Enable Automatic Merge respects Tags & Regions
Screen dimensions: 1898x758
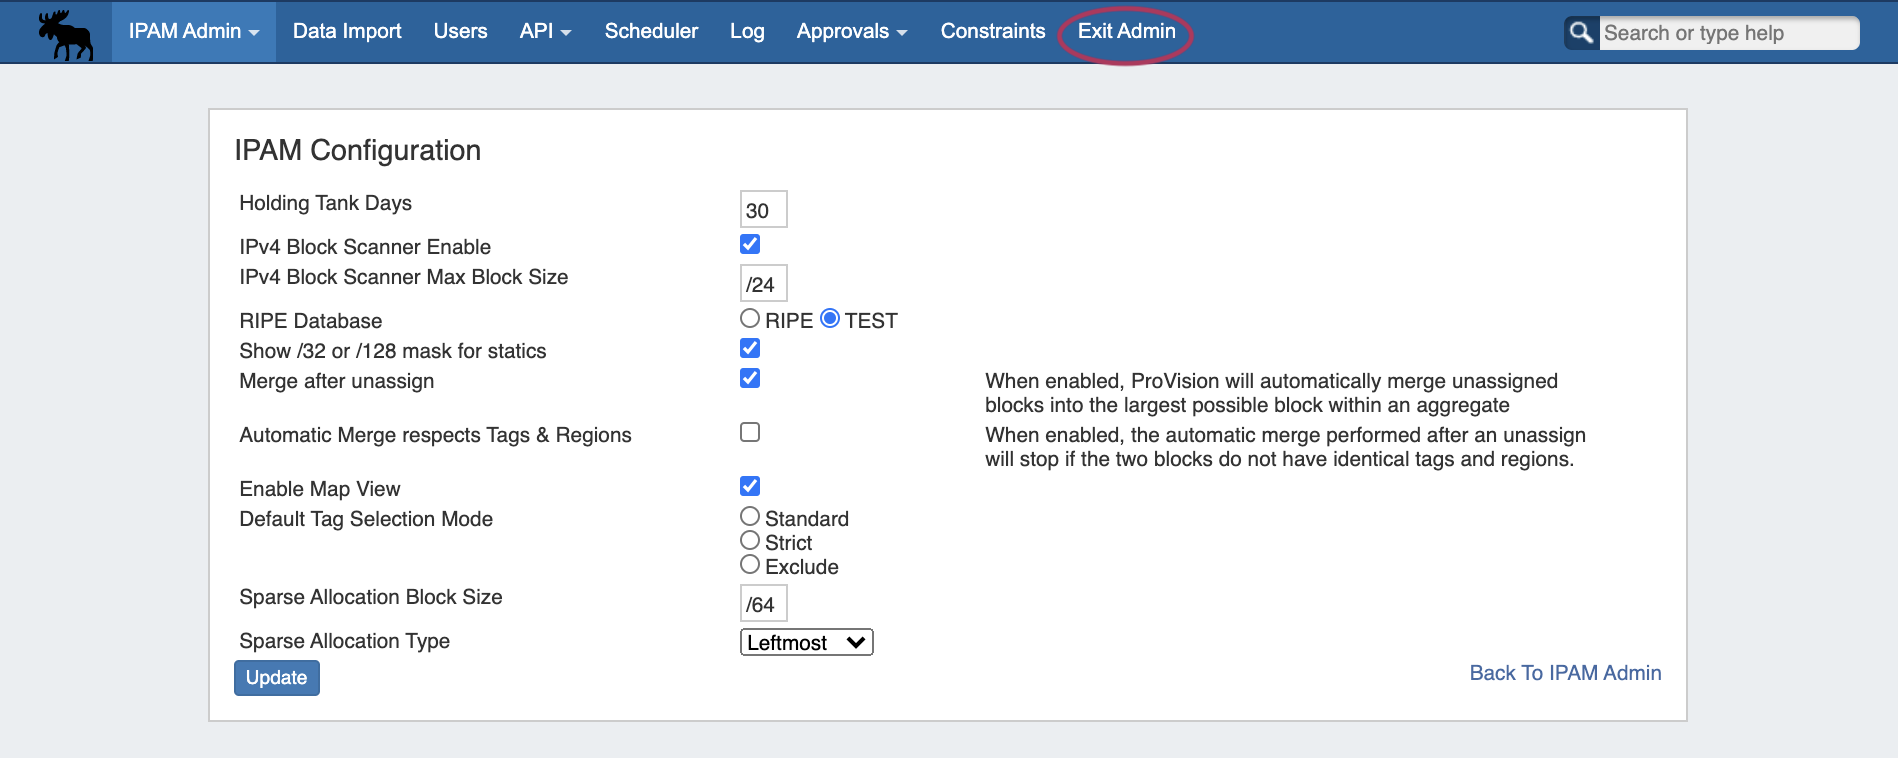click(750, 432)
